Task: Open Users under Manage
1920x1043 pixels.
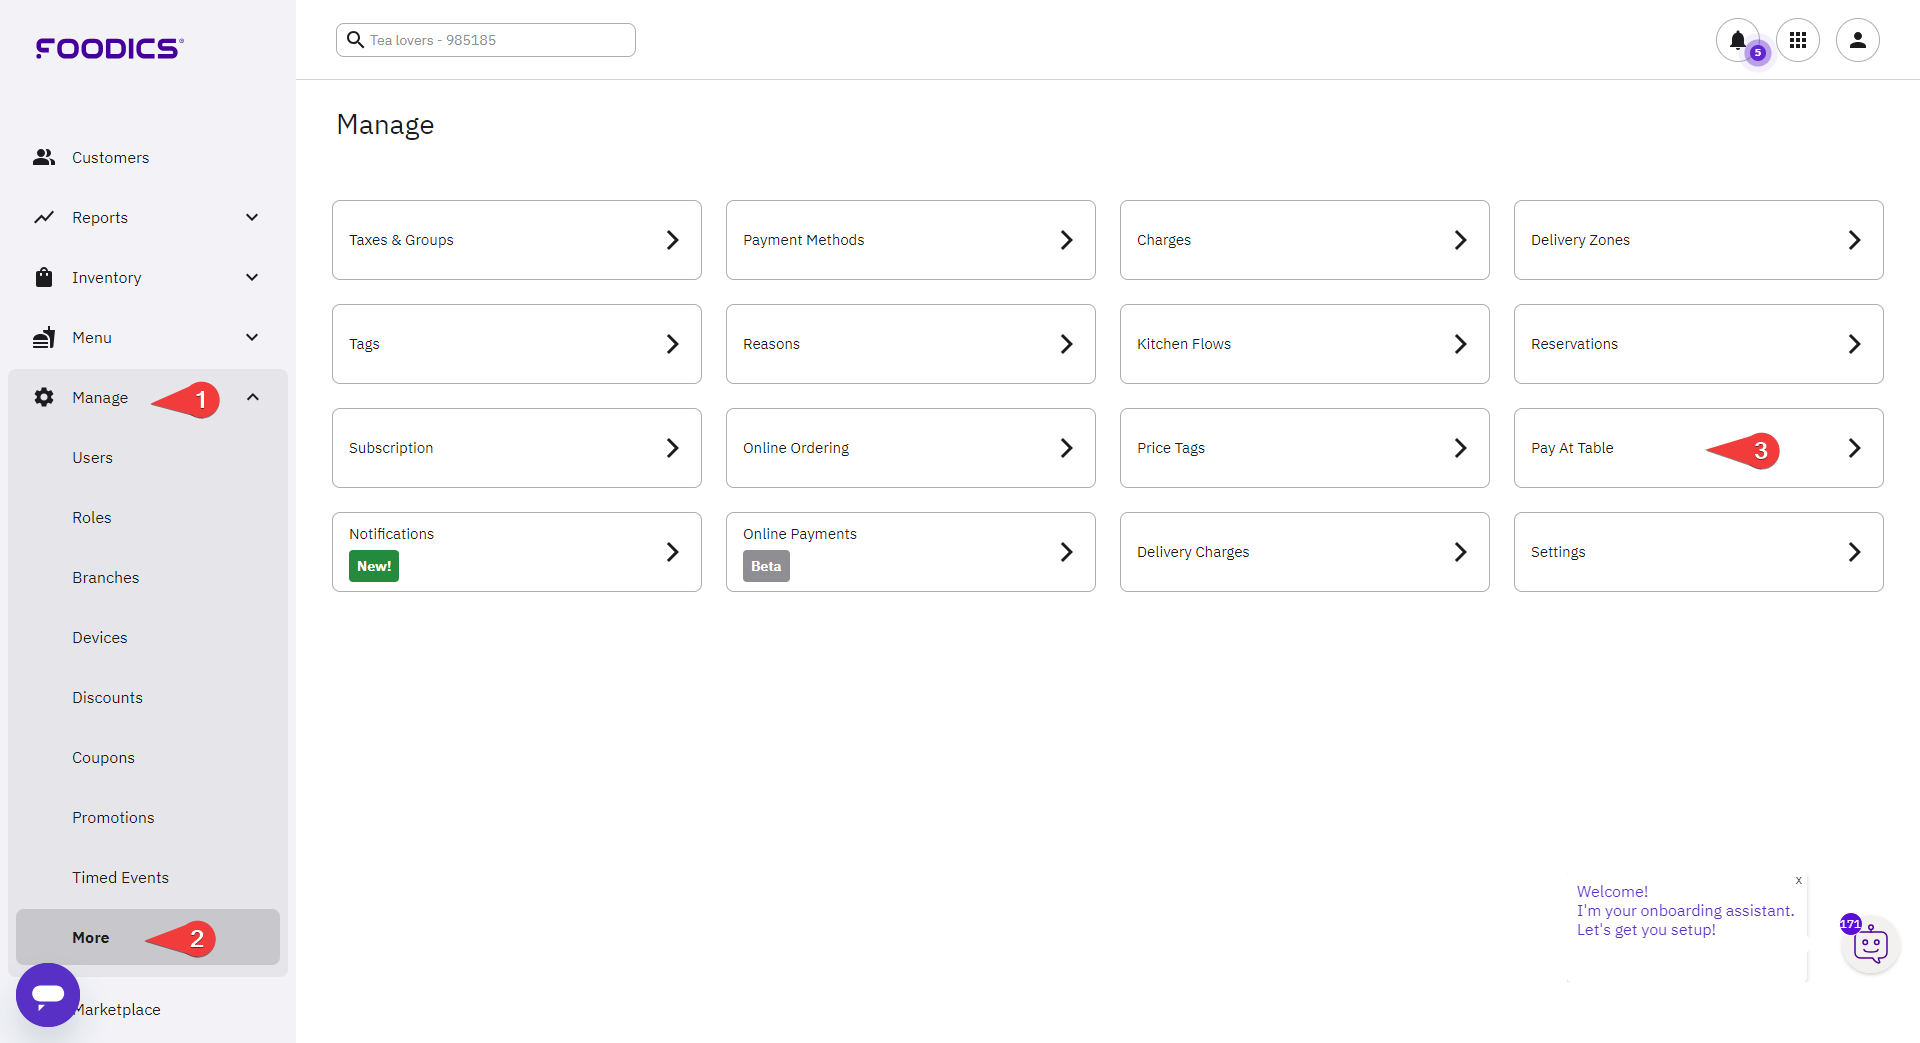Action: 92,458
